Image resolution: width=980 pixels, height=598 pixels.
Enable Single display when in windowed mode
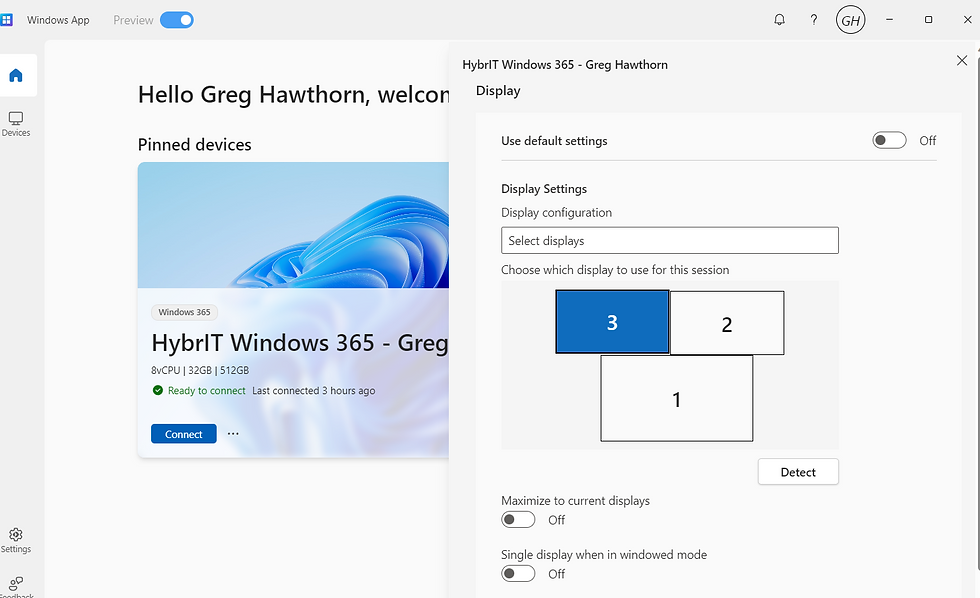pyautogui.click(x=518, y=574)
